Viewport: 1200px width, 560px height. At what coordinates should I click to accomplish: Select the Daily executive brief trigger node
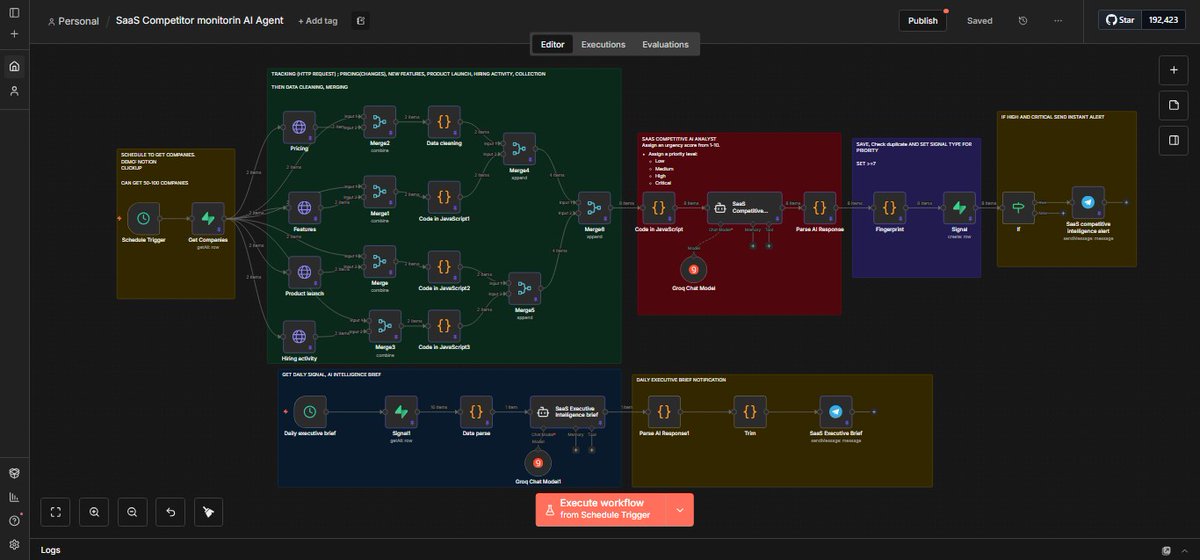pyautogui.click(x=310, y=411)
